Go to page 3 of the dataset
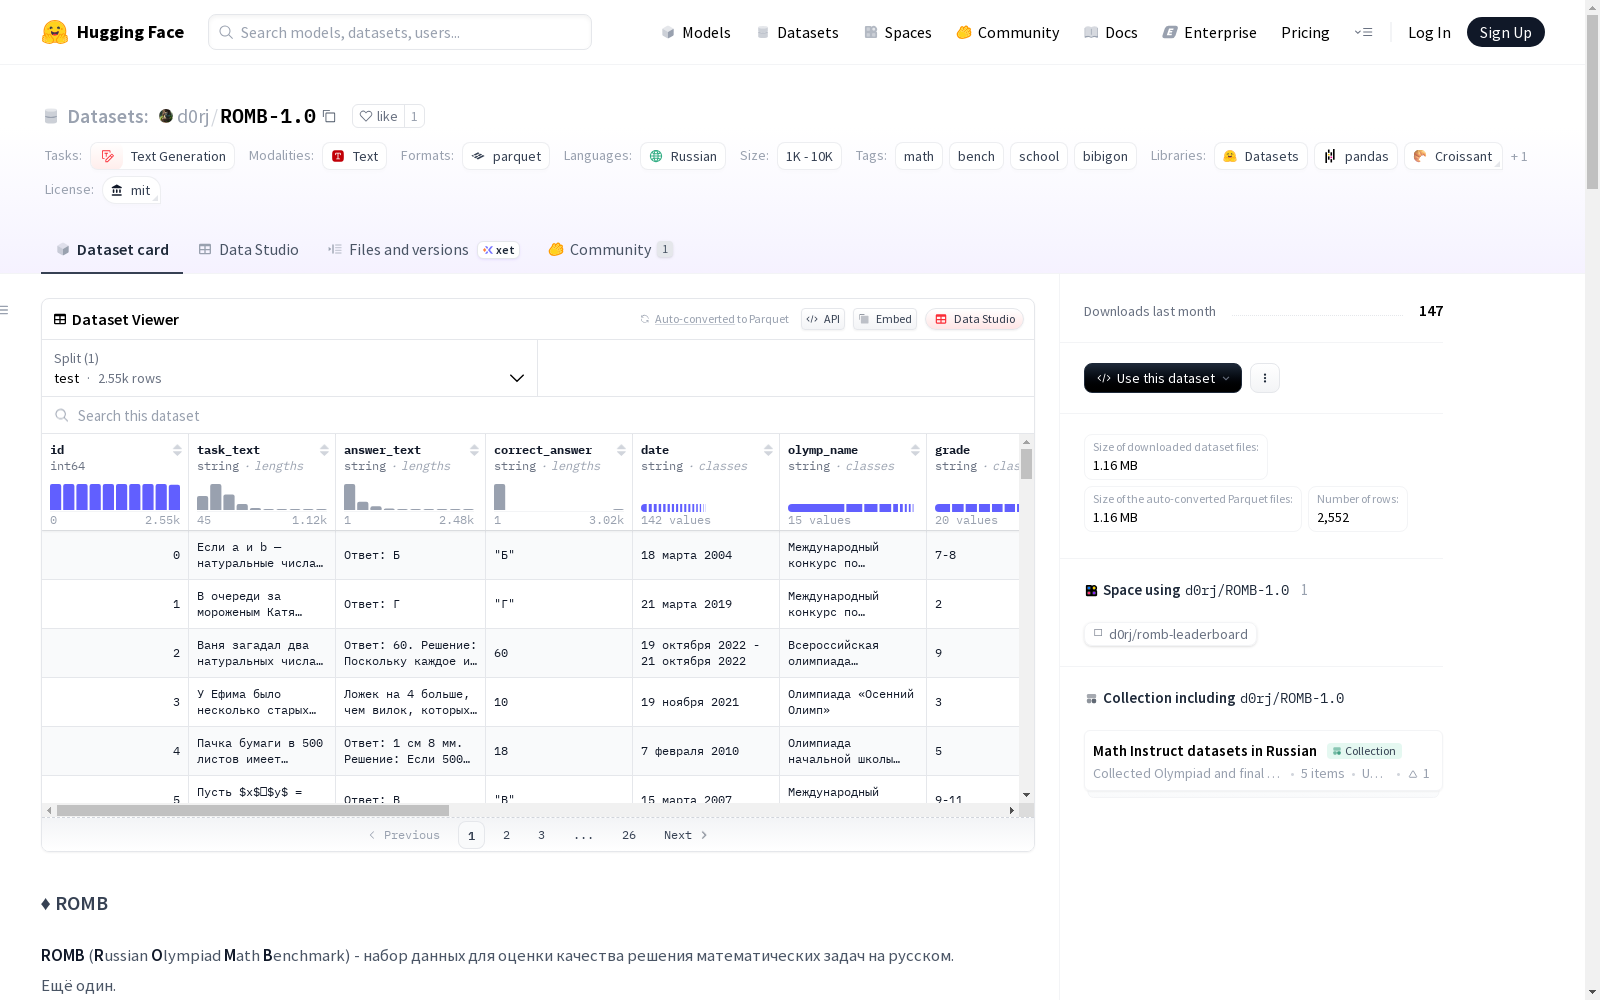Image resolution: width=1600 pixels, height=1000 pixels. coord(541,835)
